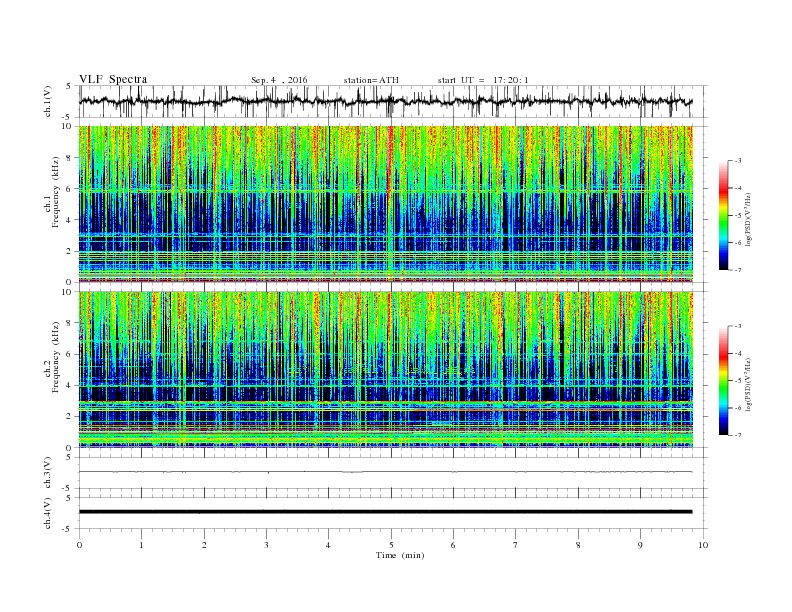Click the "-3" tick on ch.1 color bar

738,161
